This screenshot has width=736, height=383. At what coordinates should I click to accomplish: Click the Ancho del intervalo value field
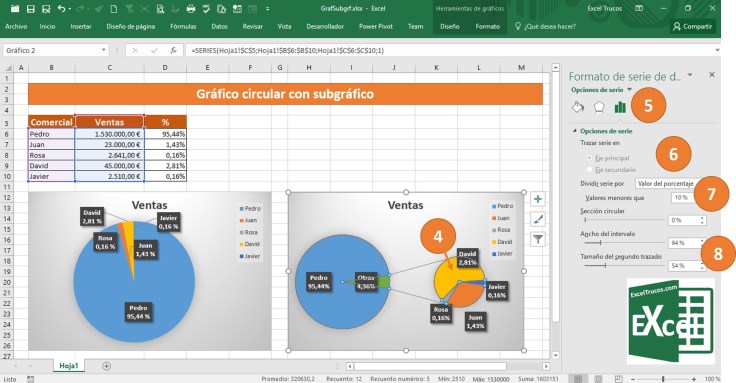(x=684, y=243)
